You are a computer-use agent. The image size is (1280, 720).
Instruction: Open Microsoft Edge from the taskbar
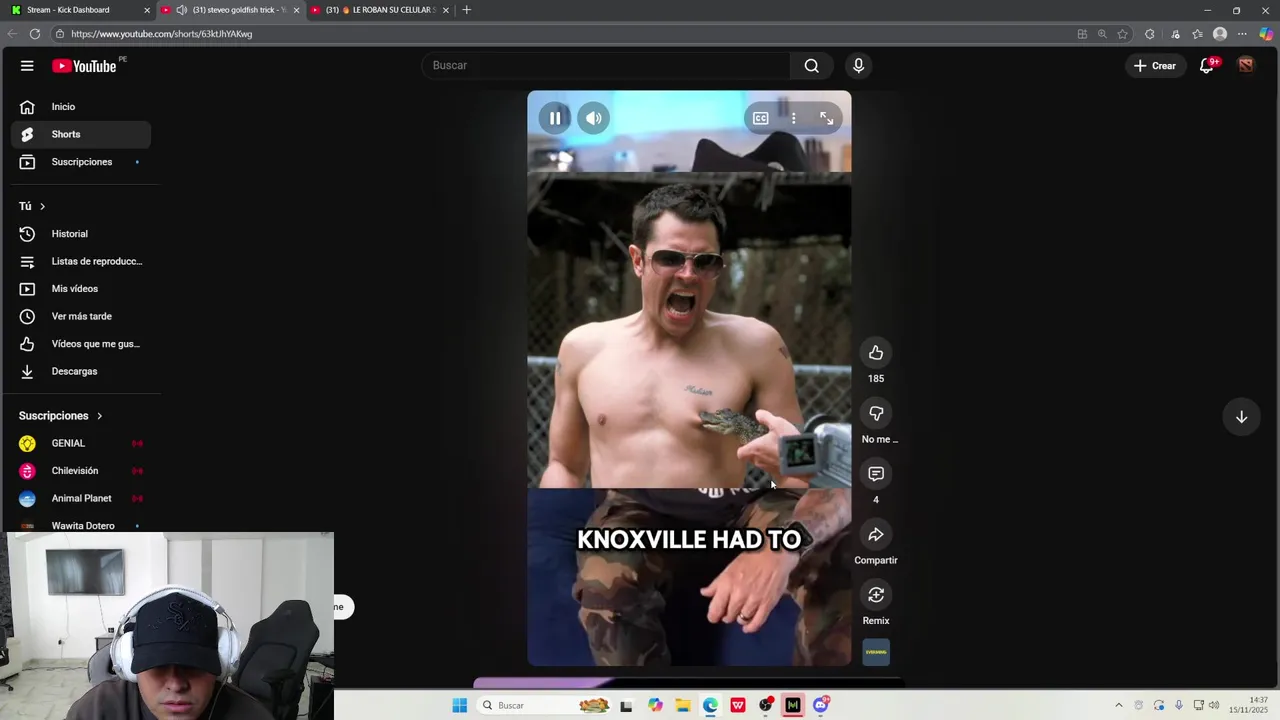pos(710,705)
